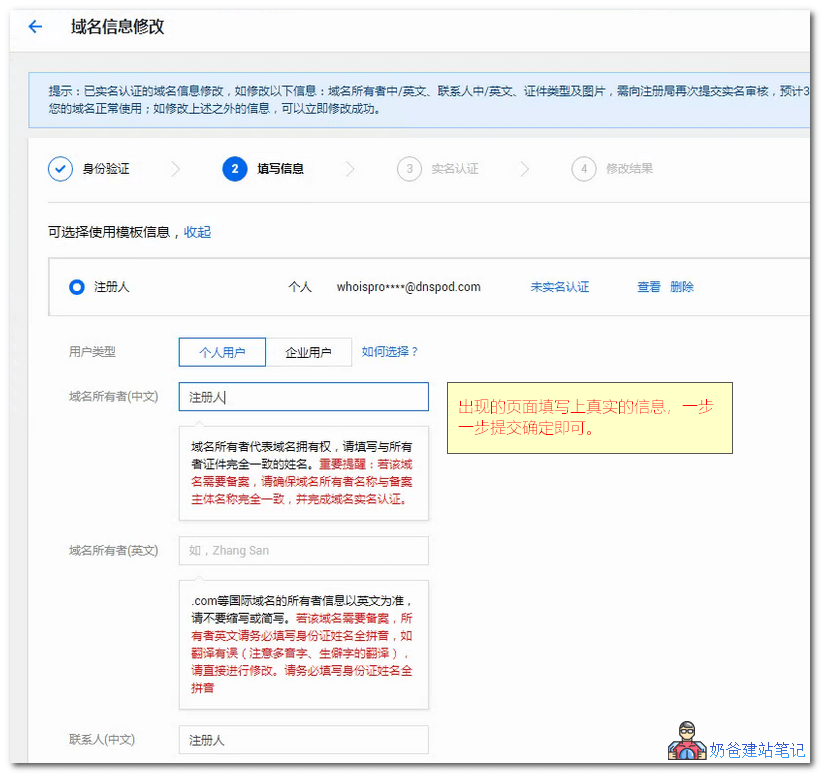Click 删除 to delete the template

coord(682,286)
